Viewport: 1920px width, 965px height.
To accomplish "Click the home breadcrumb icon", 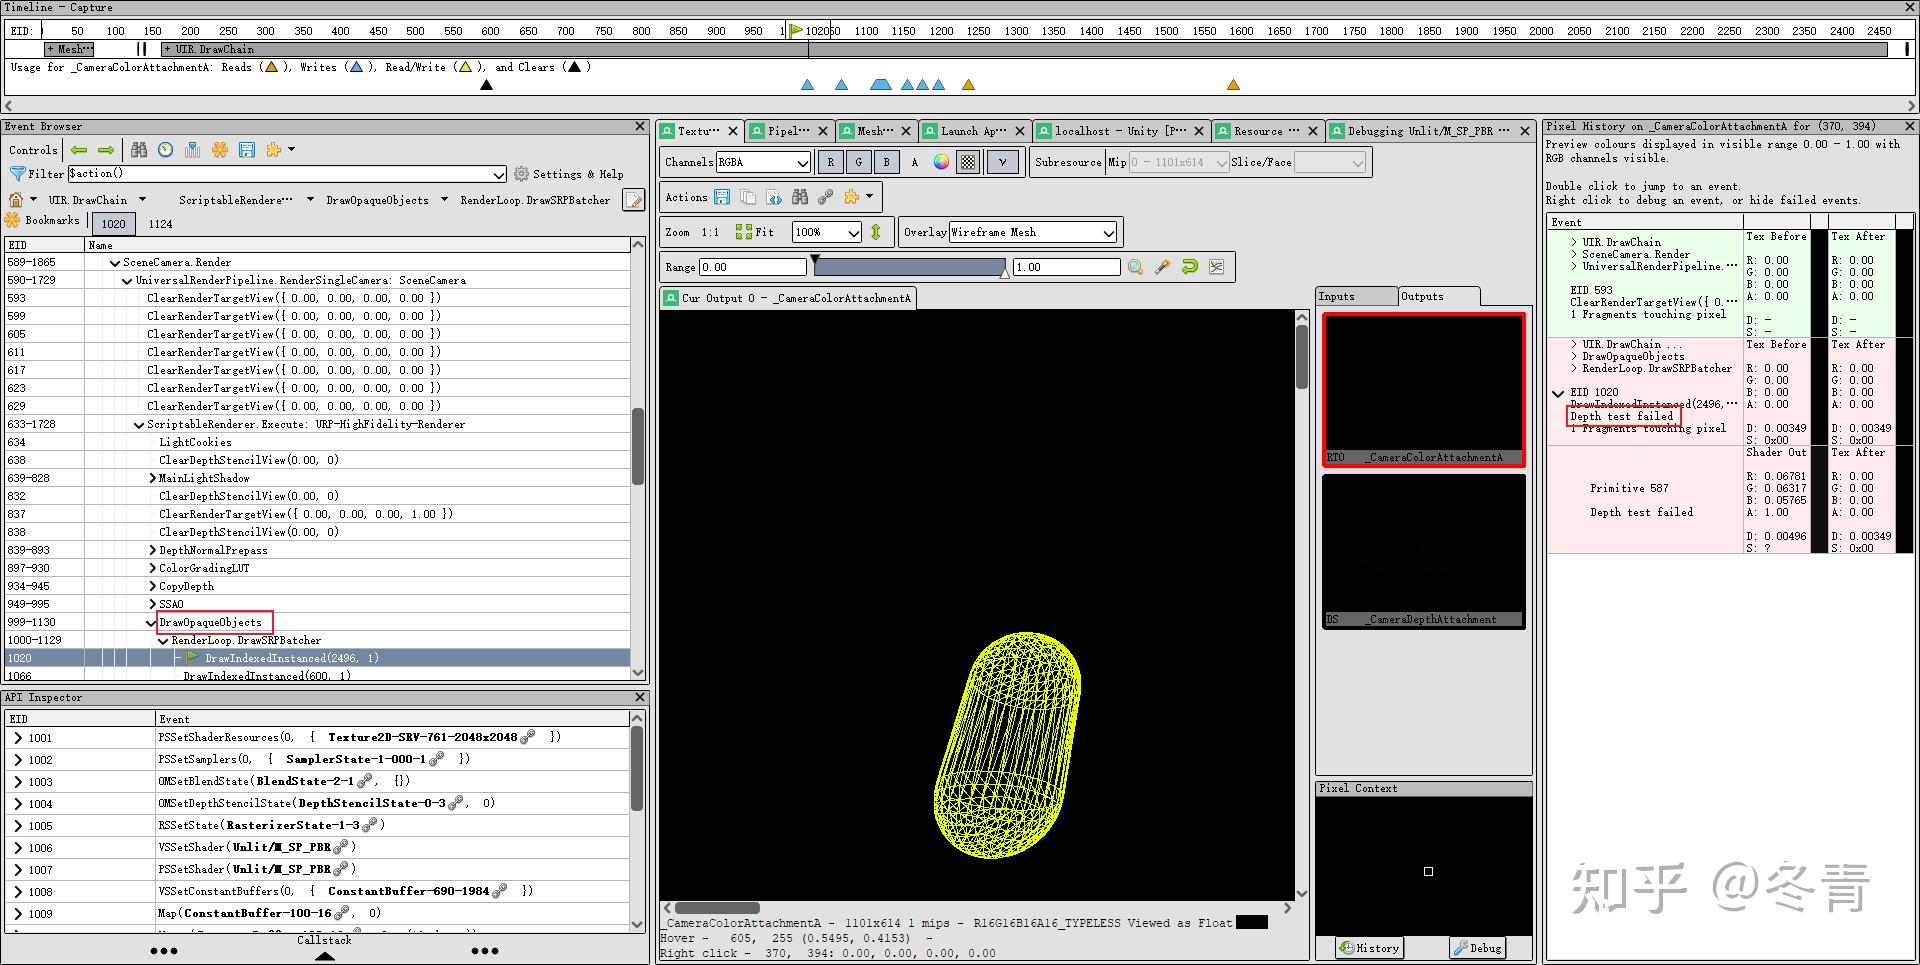I will tap(16, 200).
